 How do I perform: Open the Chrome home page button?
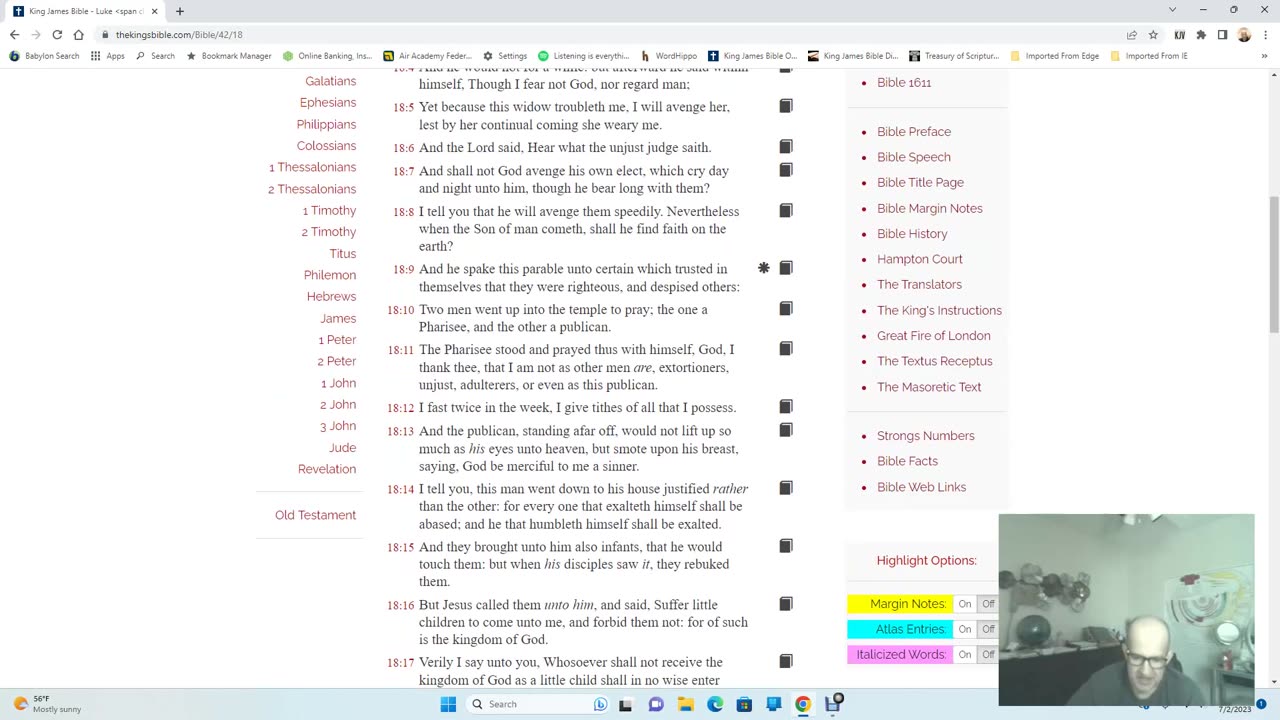(x=78, y=34)
